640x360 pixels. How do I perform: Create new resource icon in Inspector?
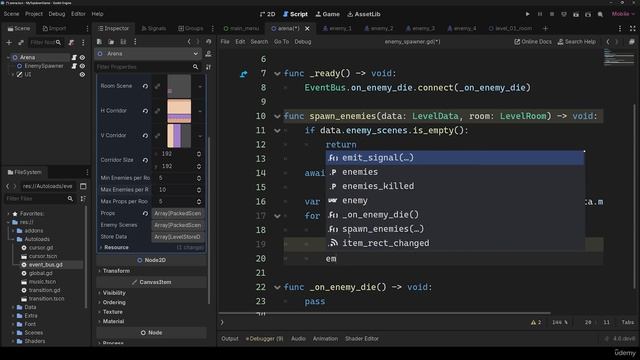tap(99, 42)
